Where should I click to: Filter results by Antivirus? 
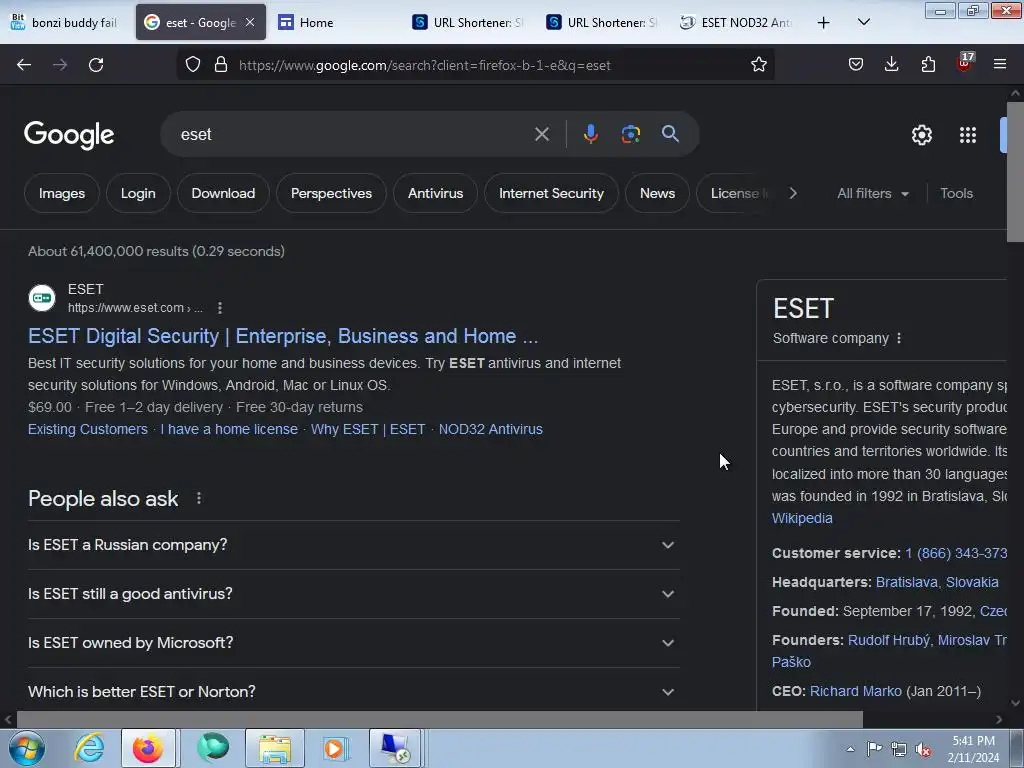[435, 193]
